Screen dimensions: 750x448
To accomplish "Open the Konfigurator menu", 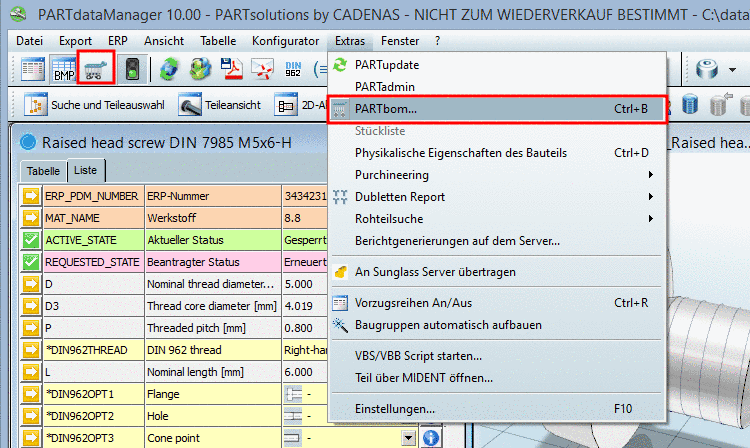I will [285, 41].
